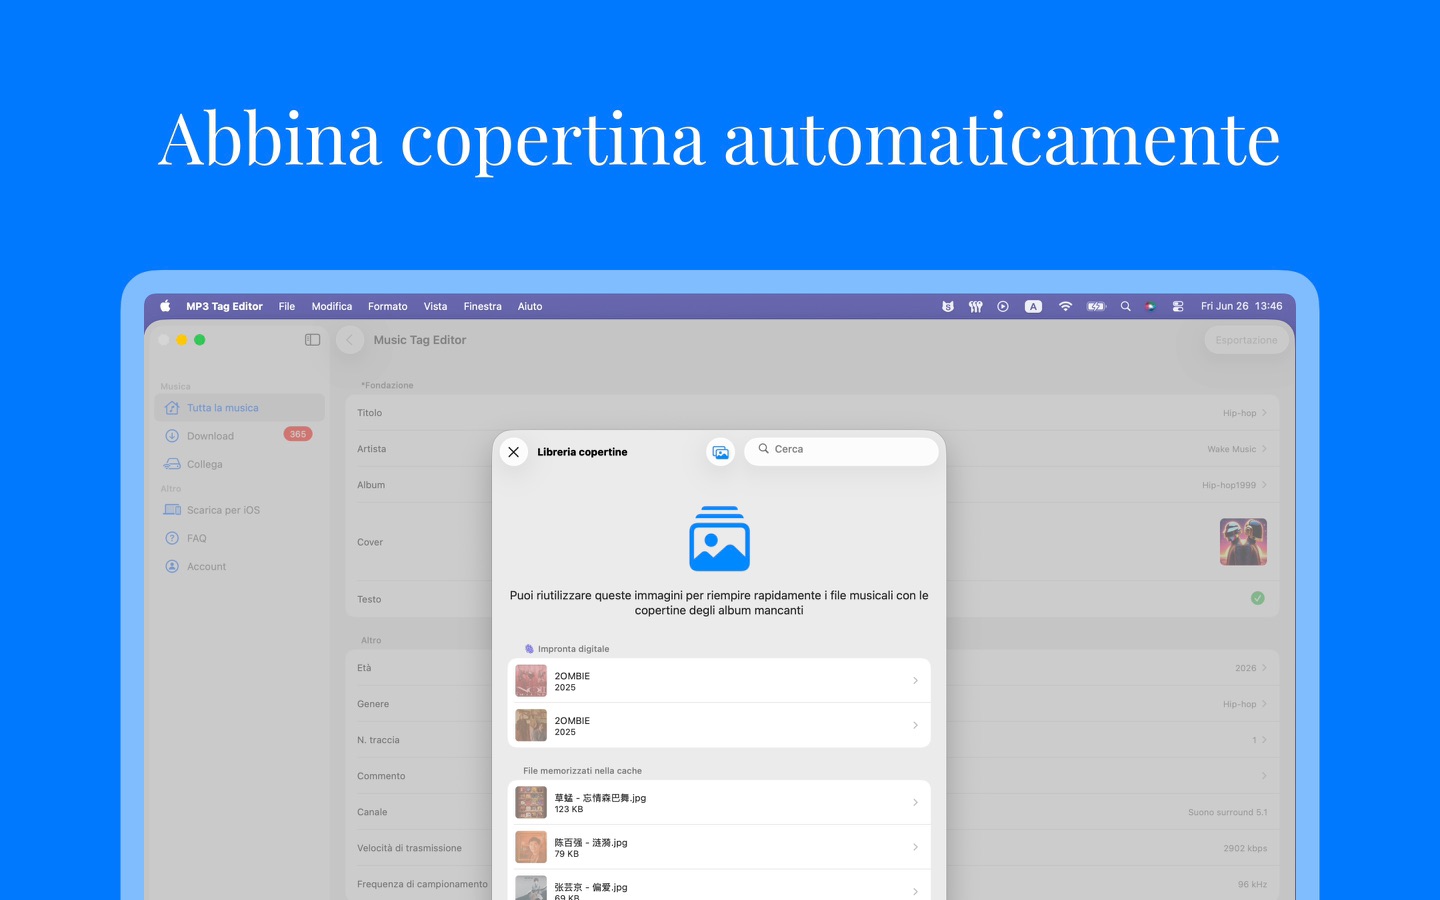Go back with the toolbar back arrow
Viewport: 1440px width, 900px height.
[350, 340]
